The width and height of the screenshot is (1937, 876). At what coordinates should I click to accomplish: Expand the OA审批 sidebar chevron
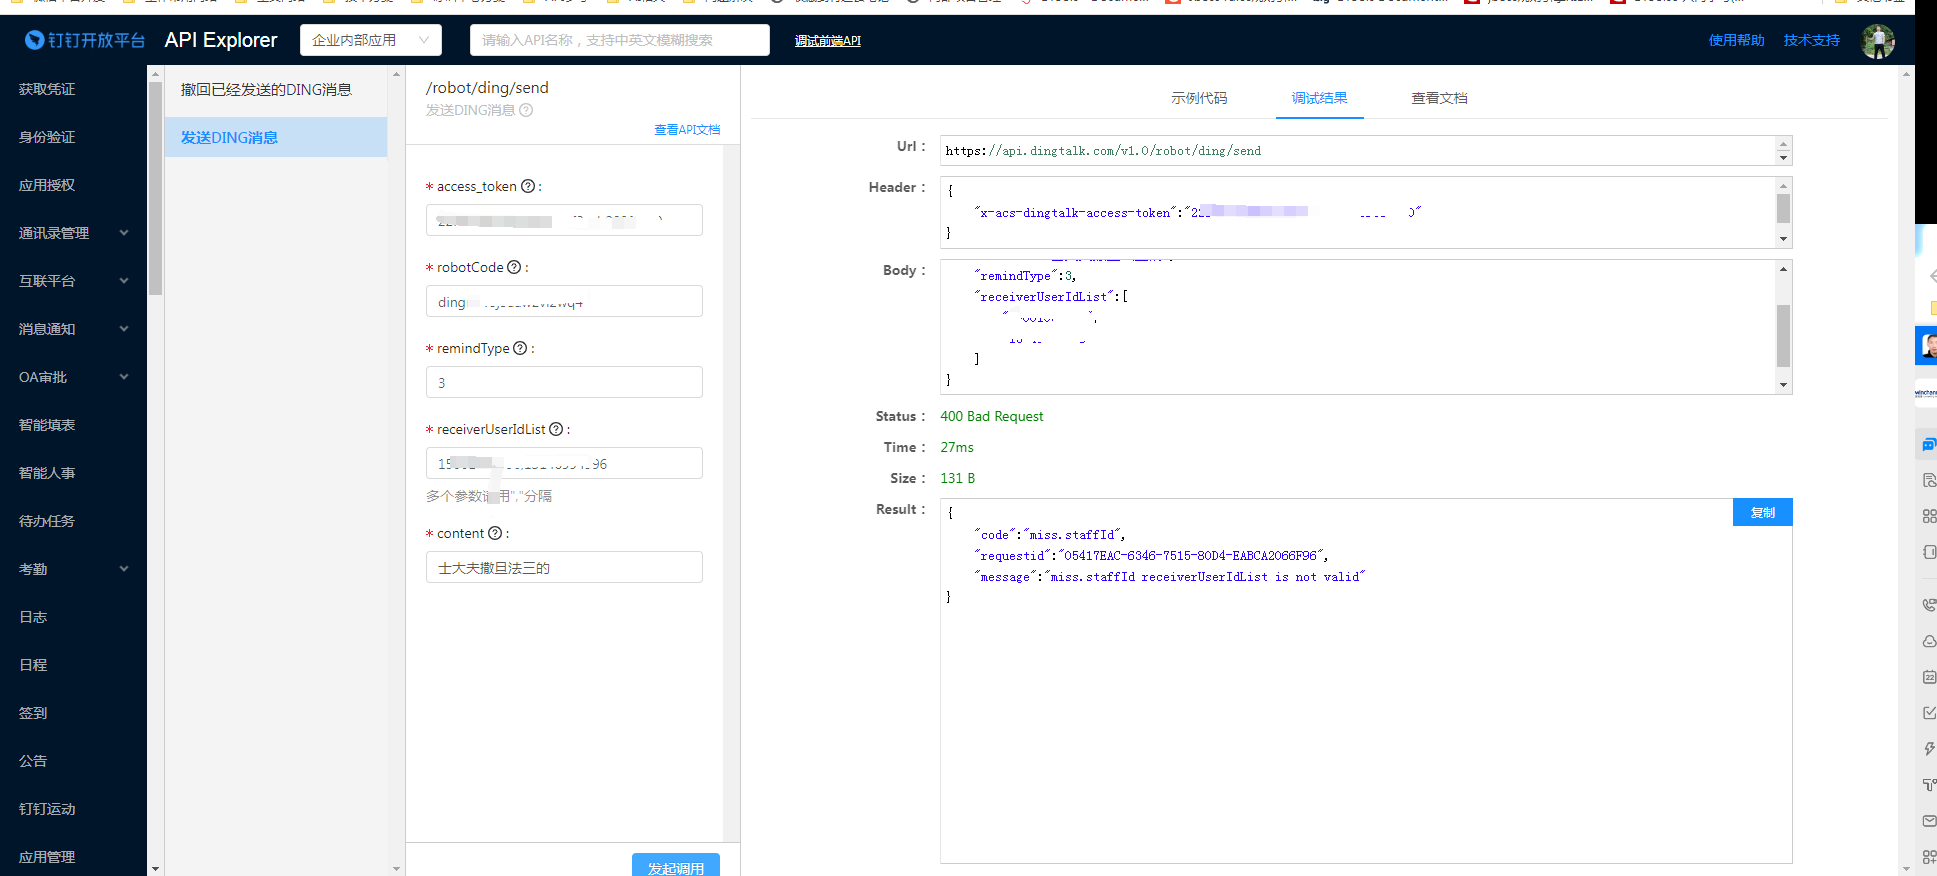[124, 377]
